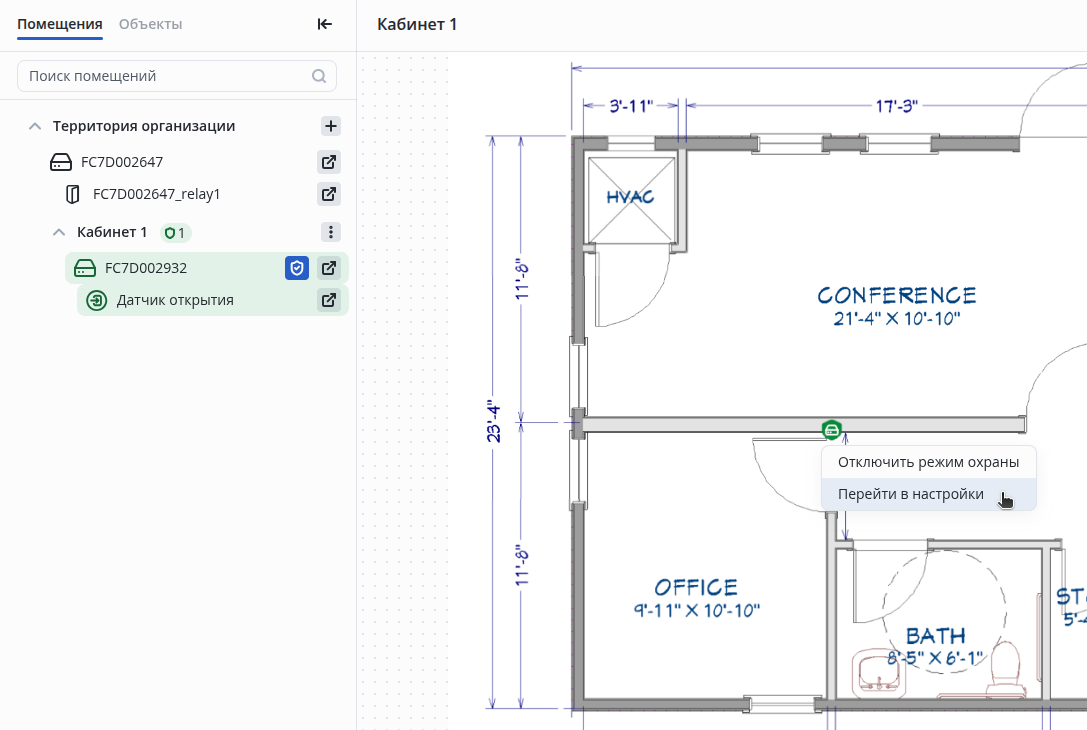This screenshot has width=1087, height=730.
Task: Click the search magnifier icon
Action: [x=319, y=76]
